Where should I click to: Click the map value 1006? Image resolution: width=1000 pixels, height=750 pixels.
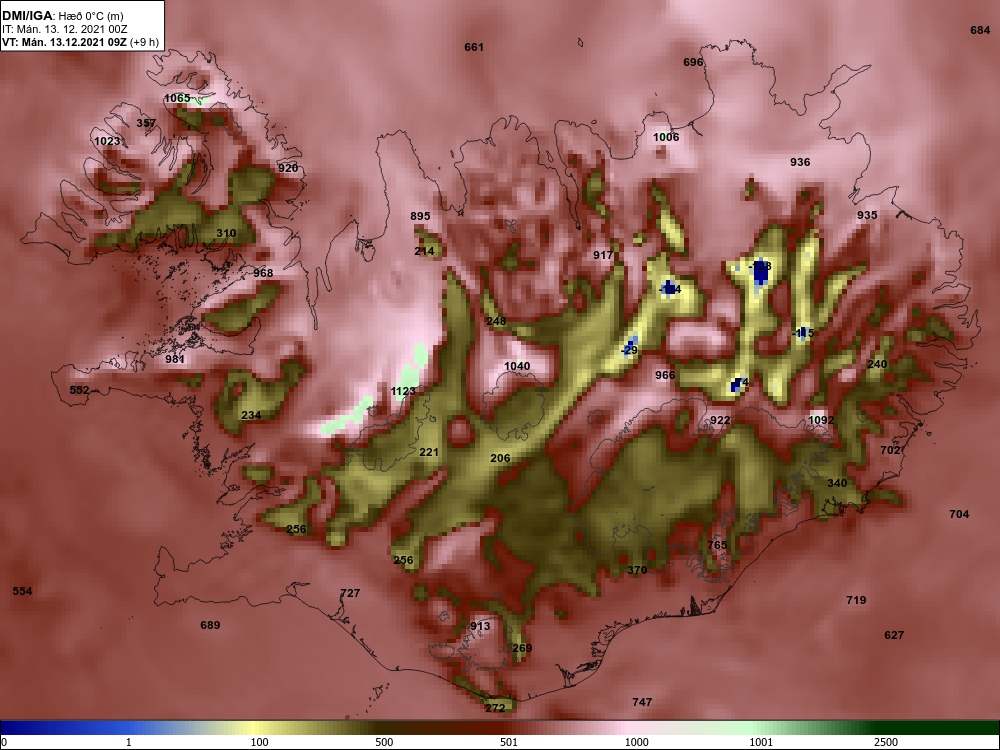[666, 137]
